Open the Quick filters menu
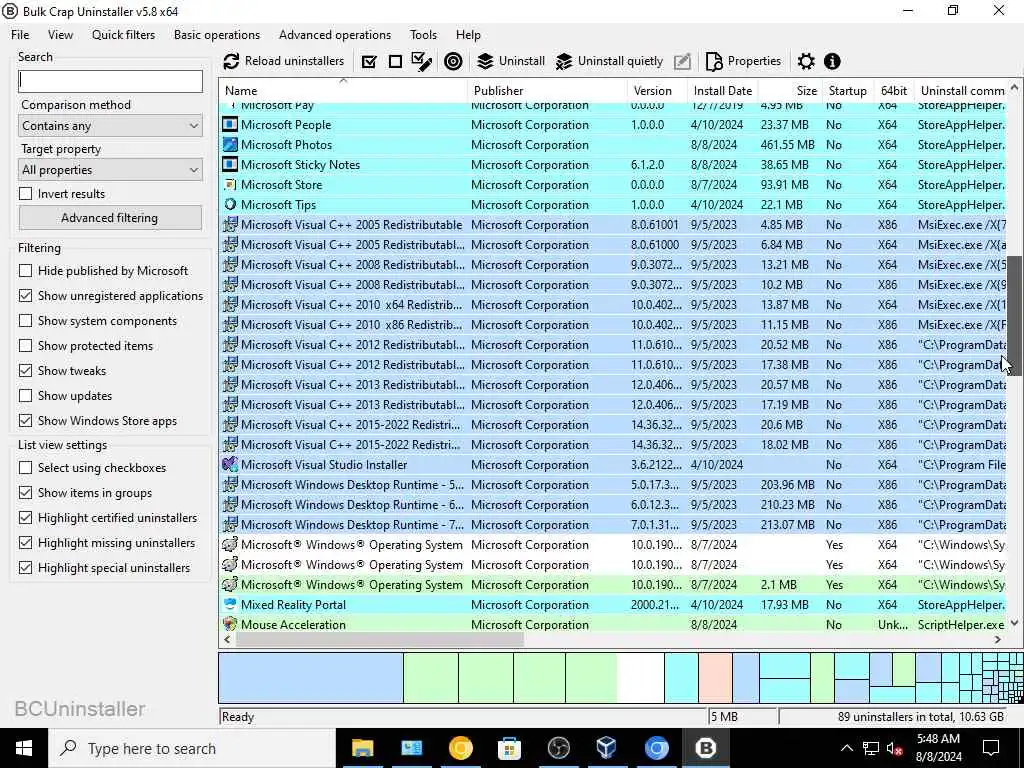The width and height of the screenshot is (1024, 768). click(123, 35)
